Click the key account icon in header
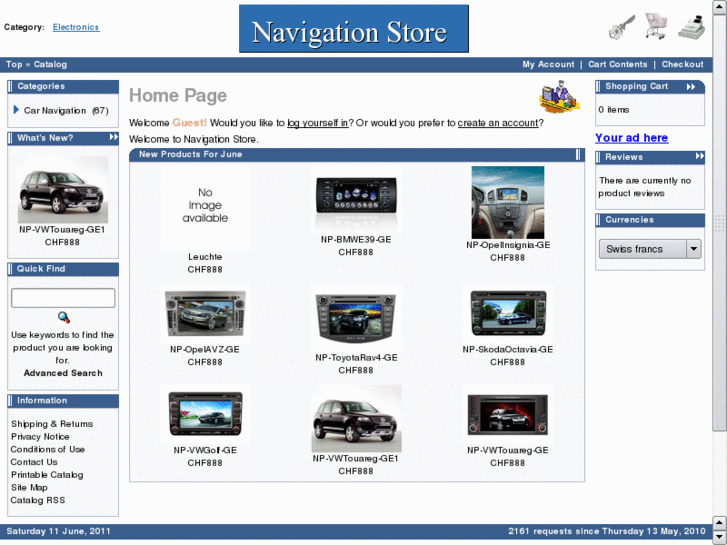 [622, 27]
